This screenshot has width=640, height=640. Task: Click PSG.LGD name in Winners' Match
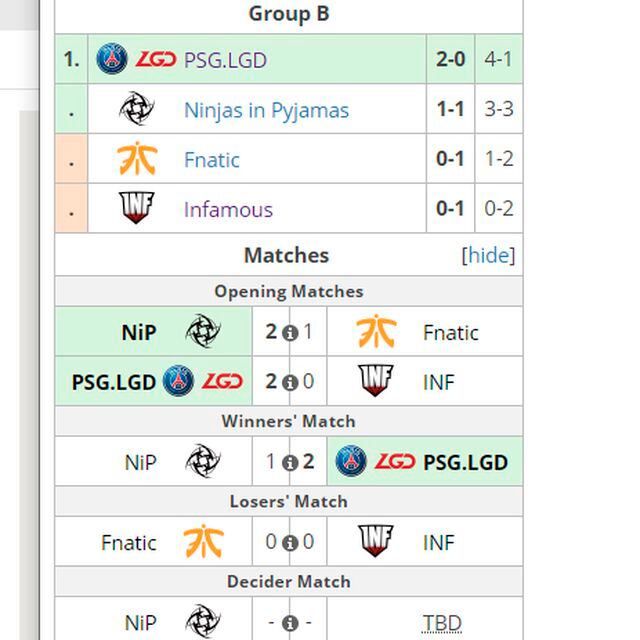tap(465, 463)
